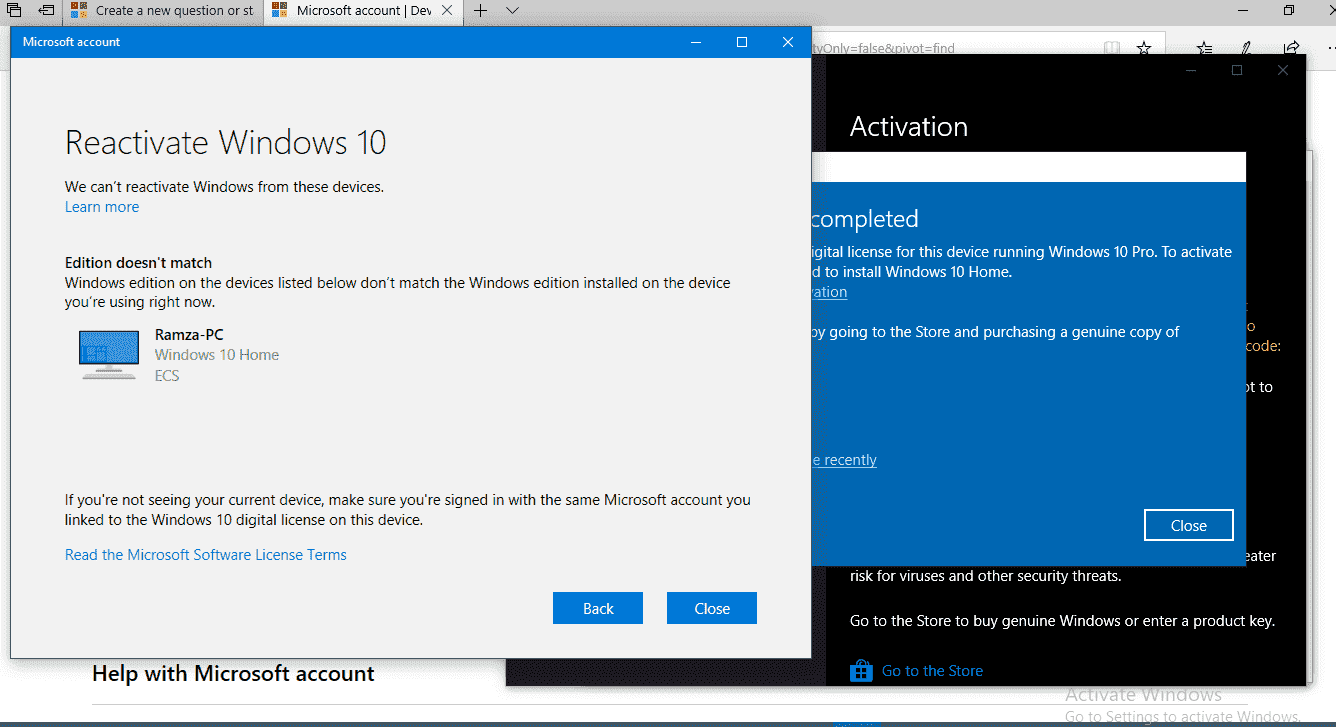The height and width of the screenshot is (727, 1336).
Task: Click the Back button in Reactivate dialog
Action: point(598,608)
